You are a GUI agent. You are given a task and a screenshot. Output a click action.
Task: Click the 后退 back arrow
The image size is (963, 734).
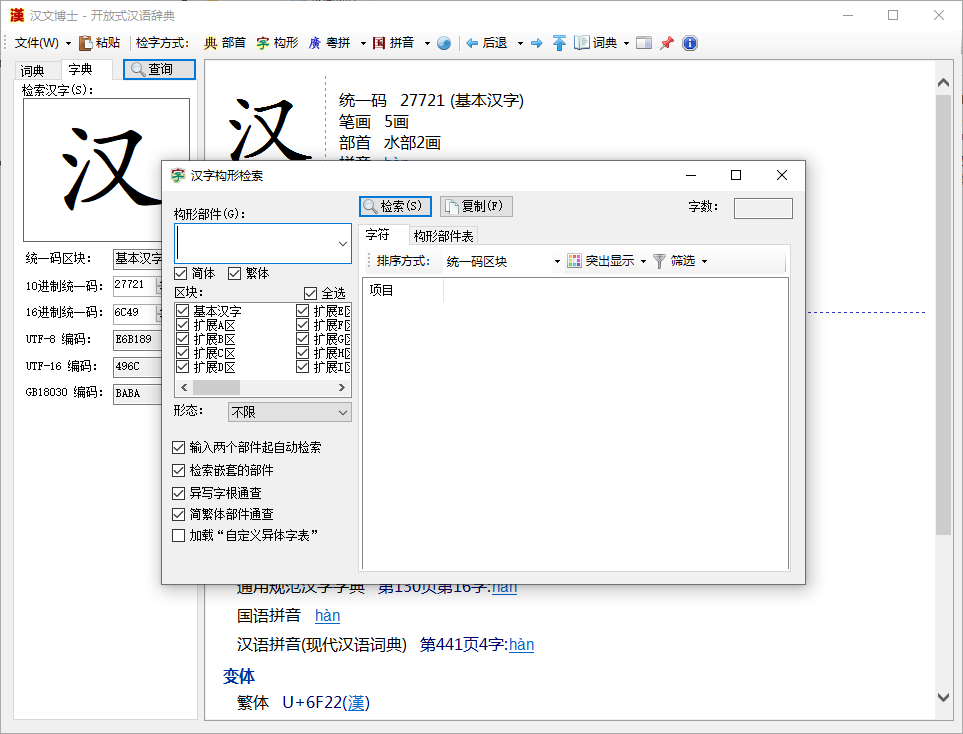pos(473,43)
